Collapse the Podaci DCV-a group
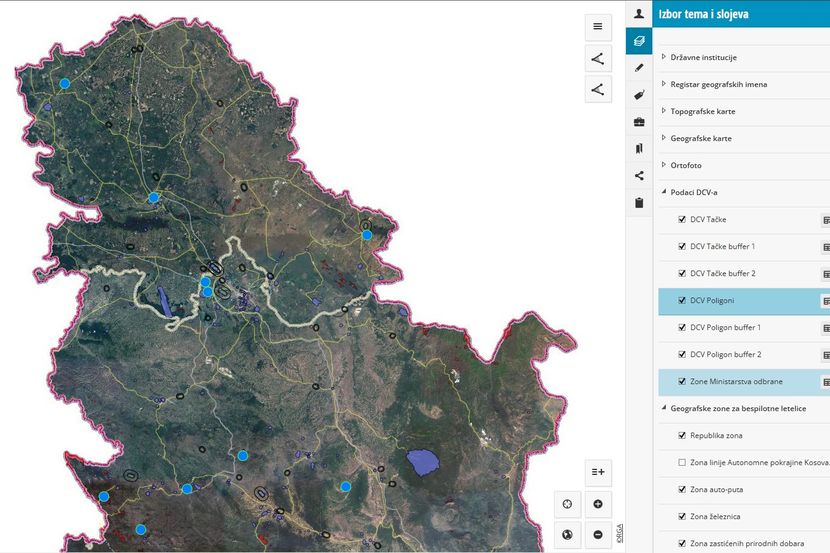This screenshot has width=830, height=553. [x=663, y=192]
